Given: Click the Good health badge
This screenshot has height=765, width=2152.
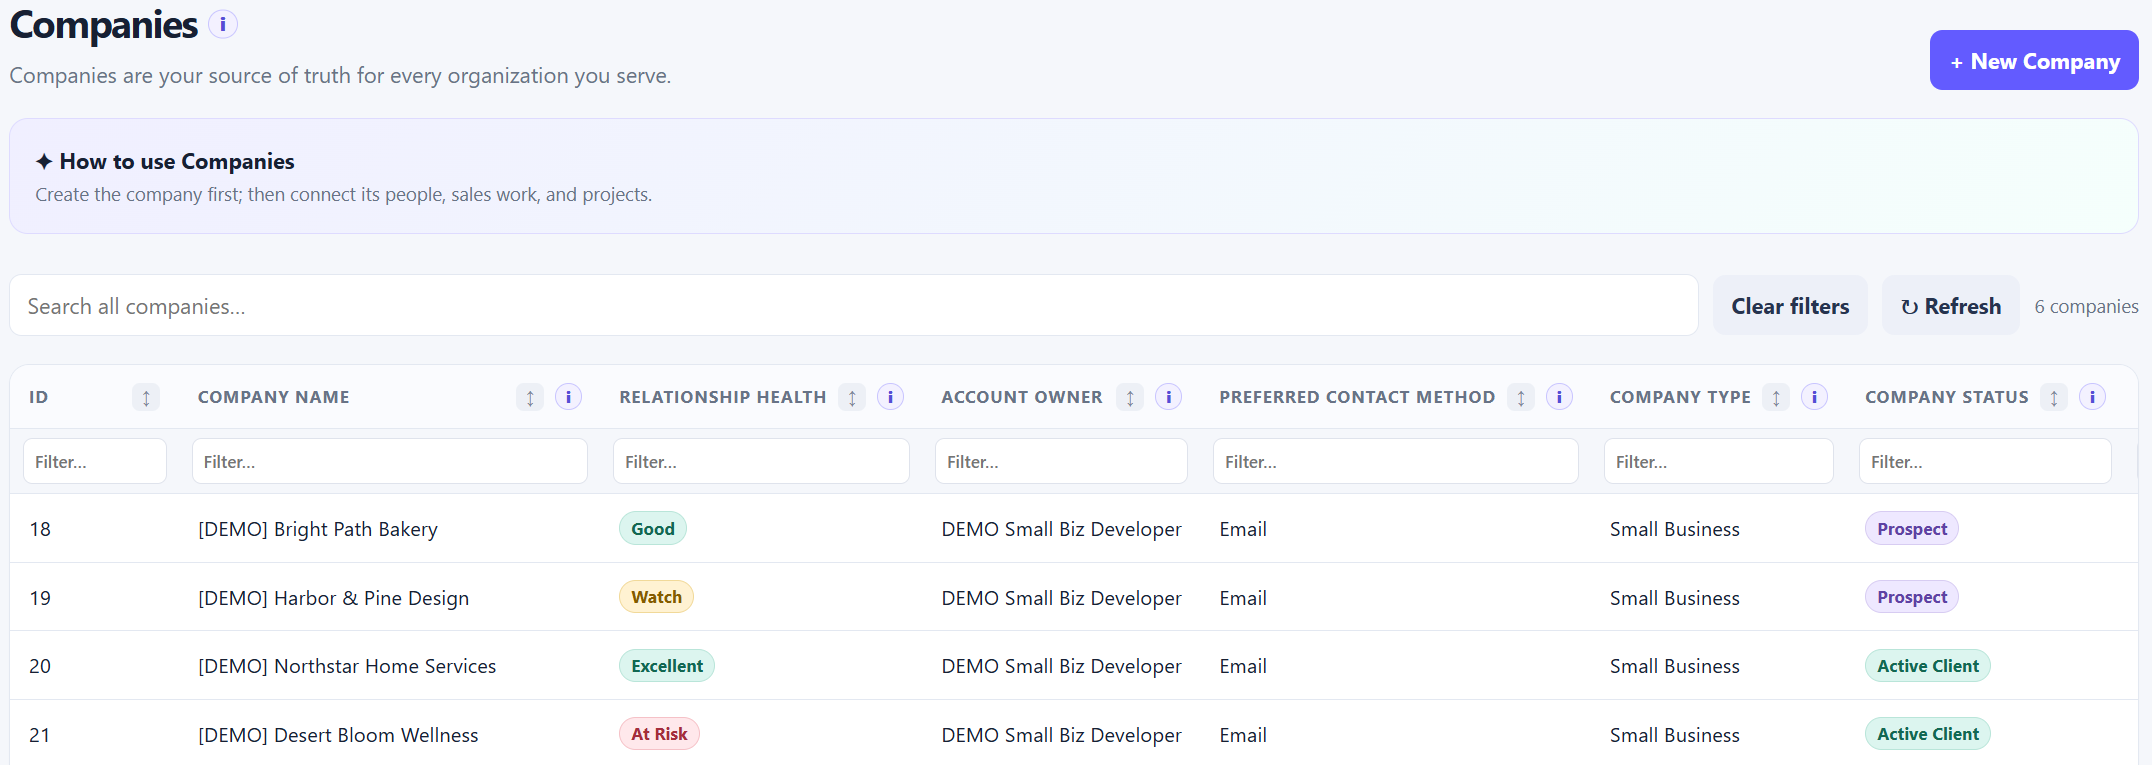Looking at the screenshot, I should tap(653, 528).
